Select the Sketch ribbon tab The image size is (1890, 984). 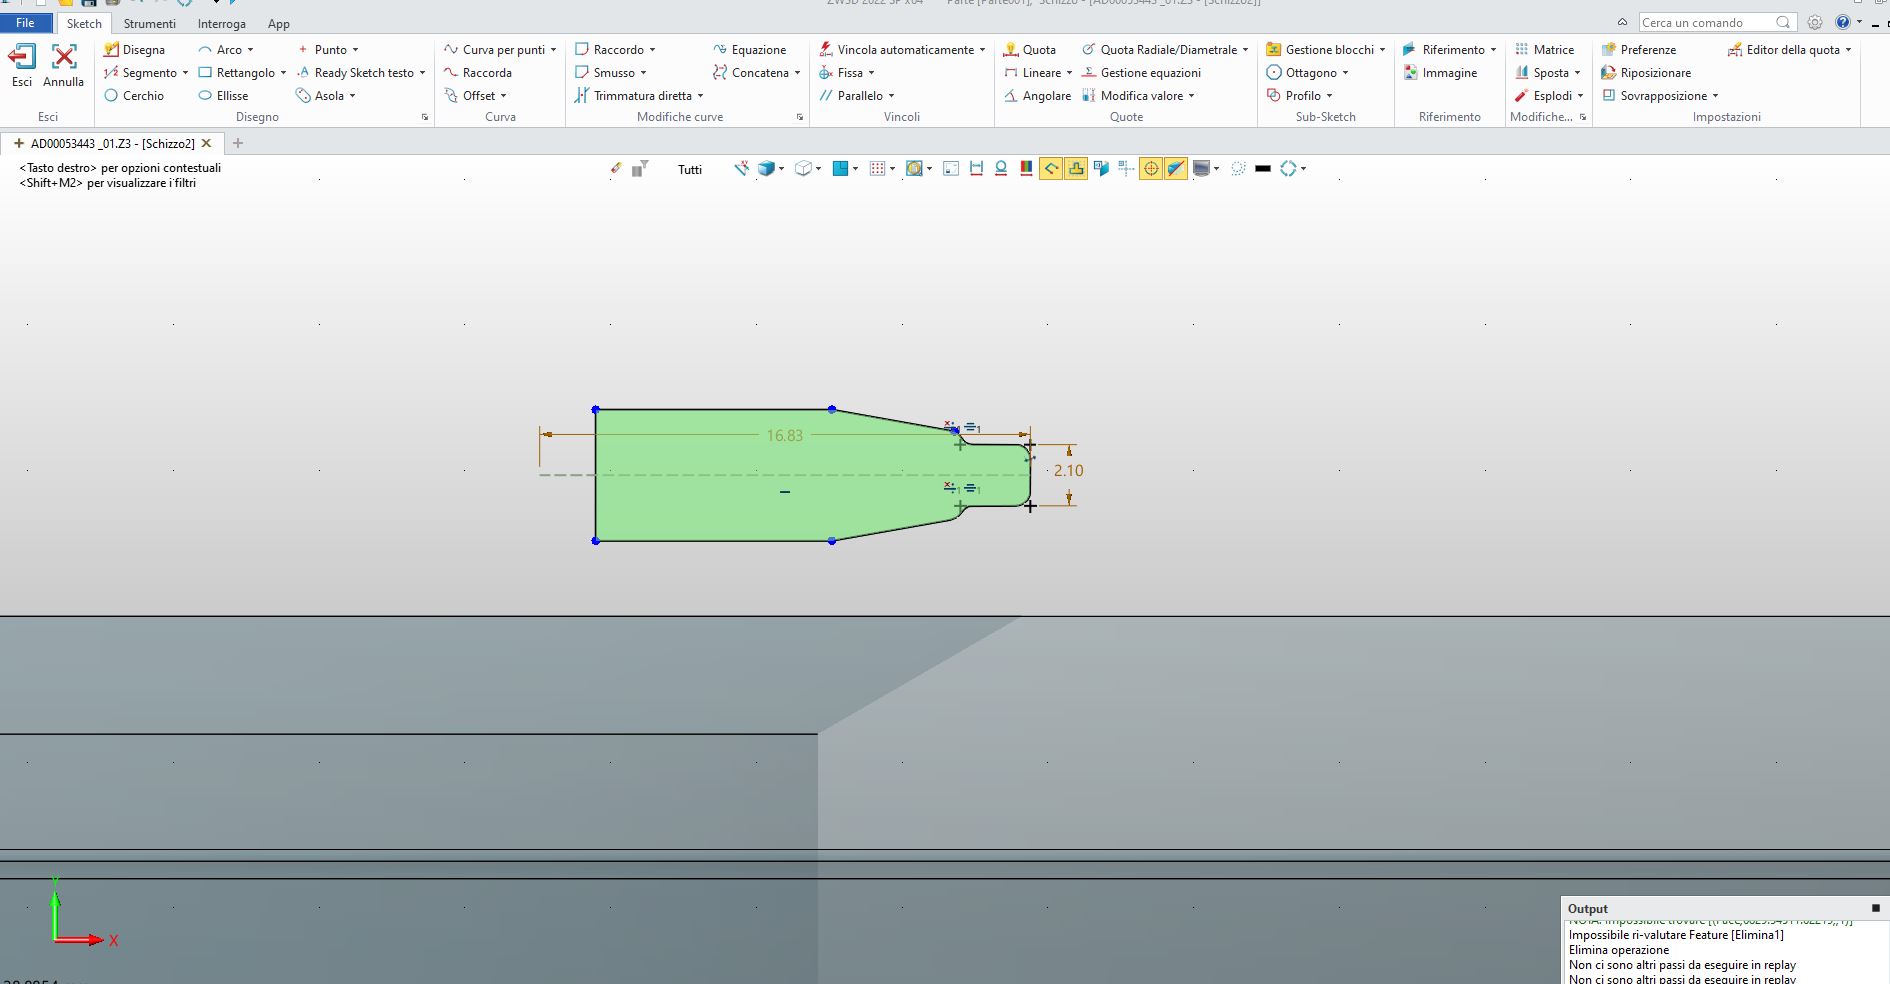(x=84, y=23)
